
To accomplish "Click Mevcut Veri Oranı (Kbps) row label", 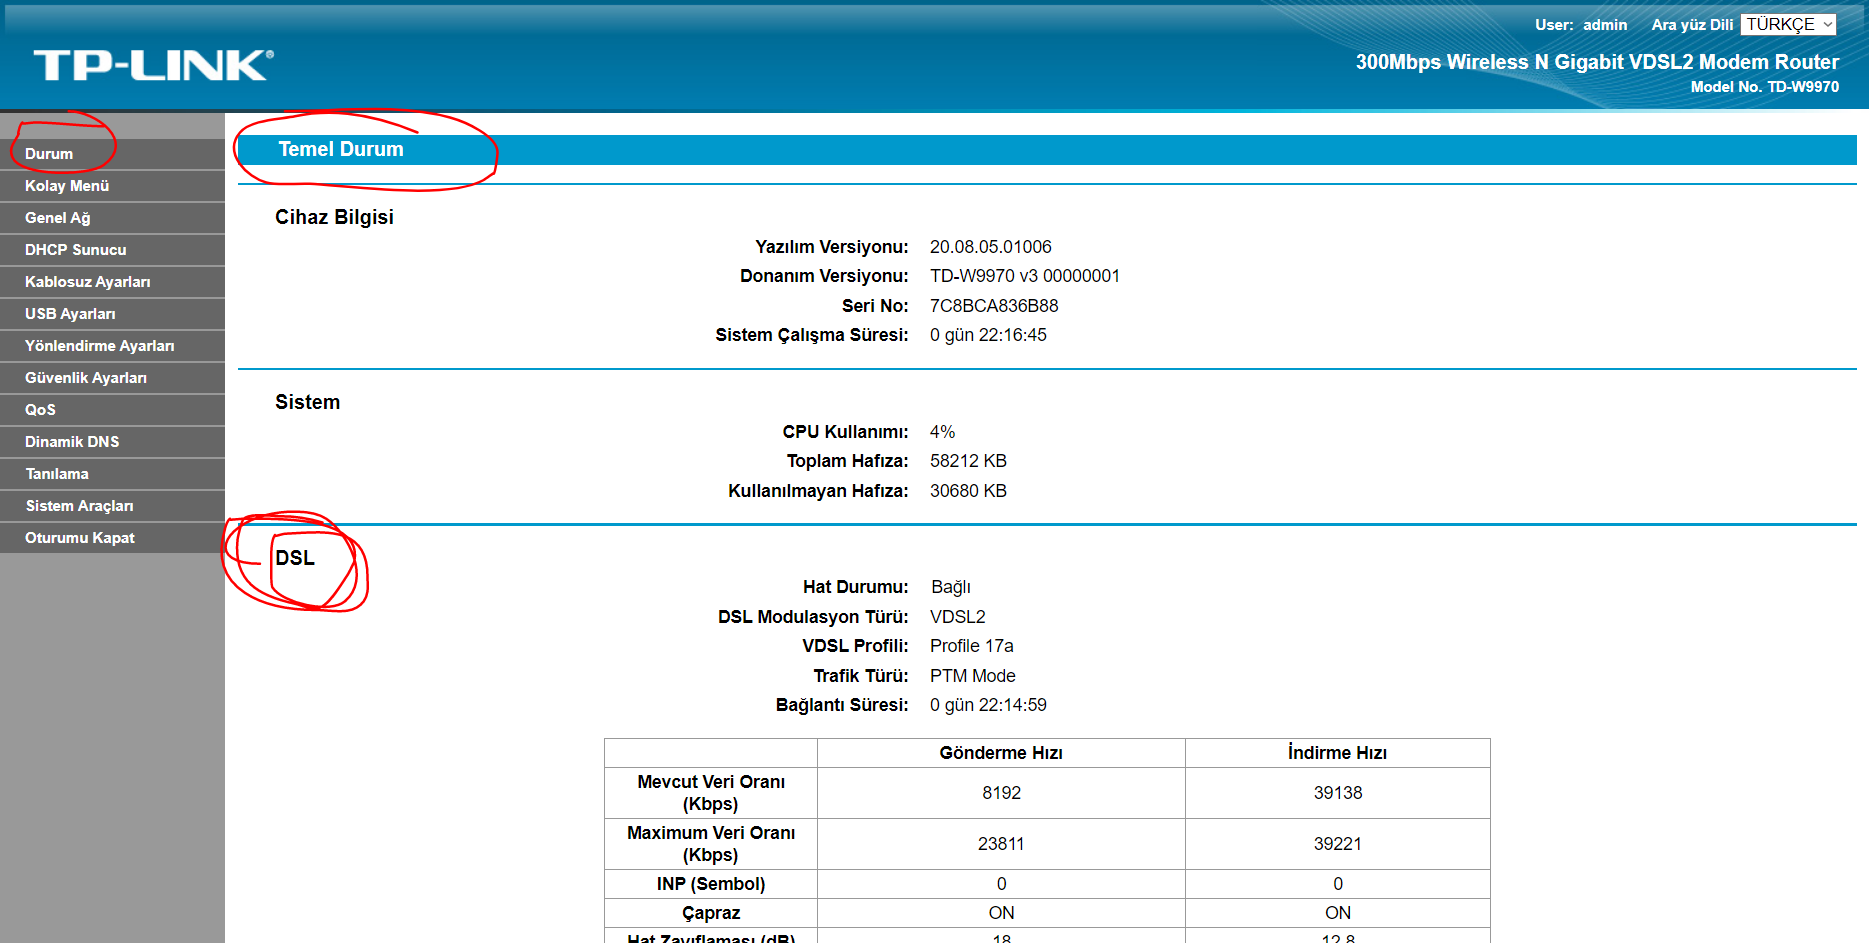I will pos(711,793).
